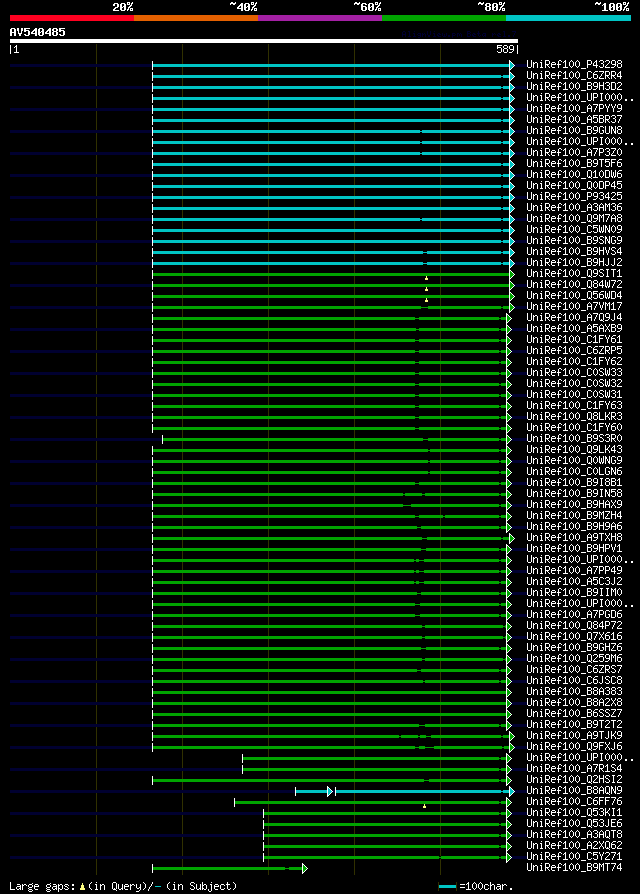Click the UniRef100_B9SNG9 label
Screen dimensions: 640x894
click(x=574, y=241)
